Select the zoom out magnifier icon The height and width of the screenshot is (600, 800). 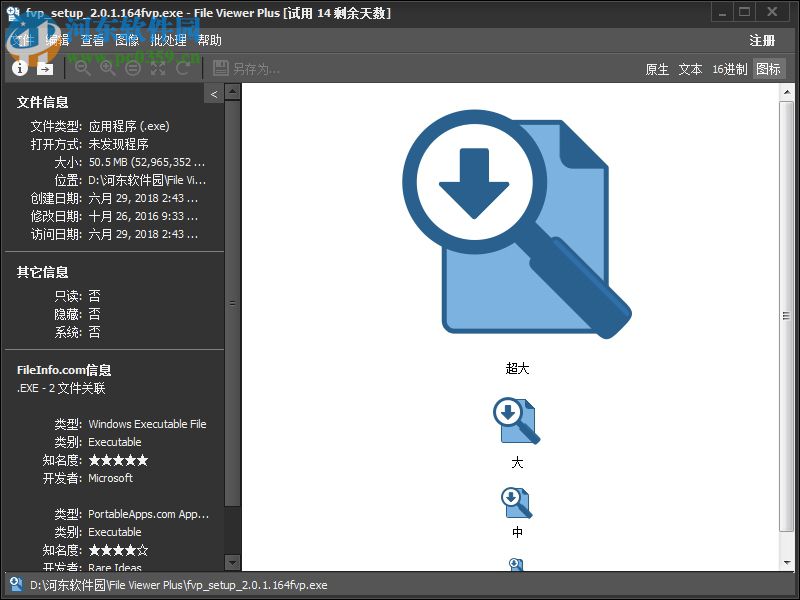(x=82, y=69)
